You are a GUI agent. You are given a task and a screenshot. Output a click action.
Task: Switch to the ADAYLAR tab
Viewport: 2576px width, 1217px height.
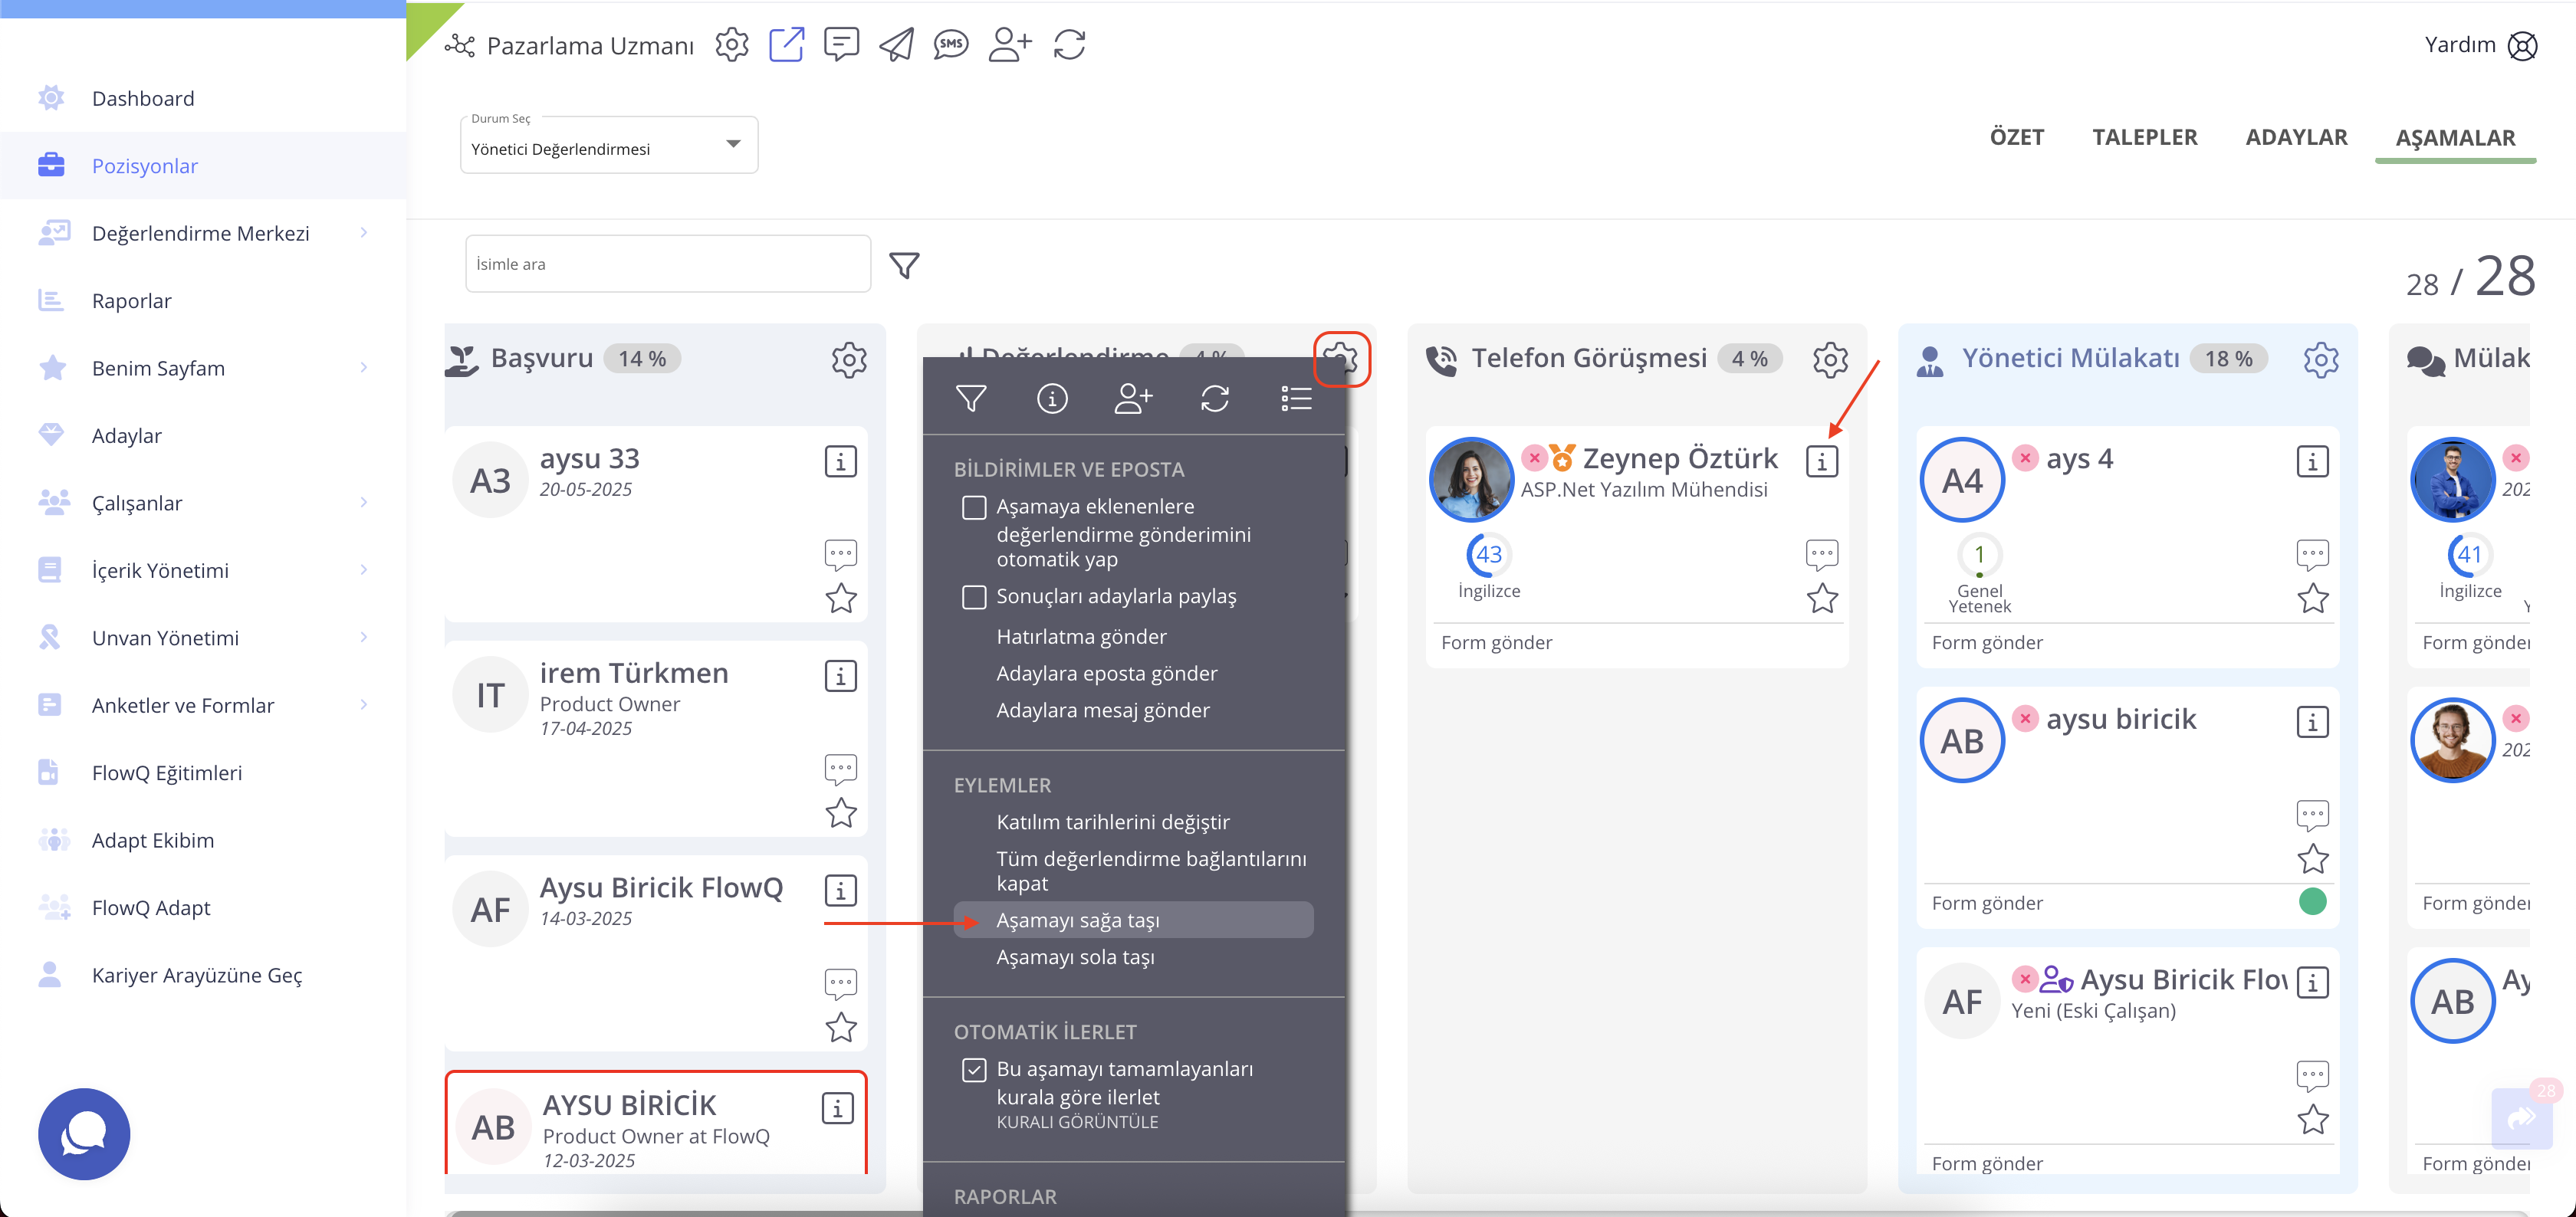[2296, 137]
